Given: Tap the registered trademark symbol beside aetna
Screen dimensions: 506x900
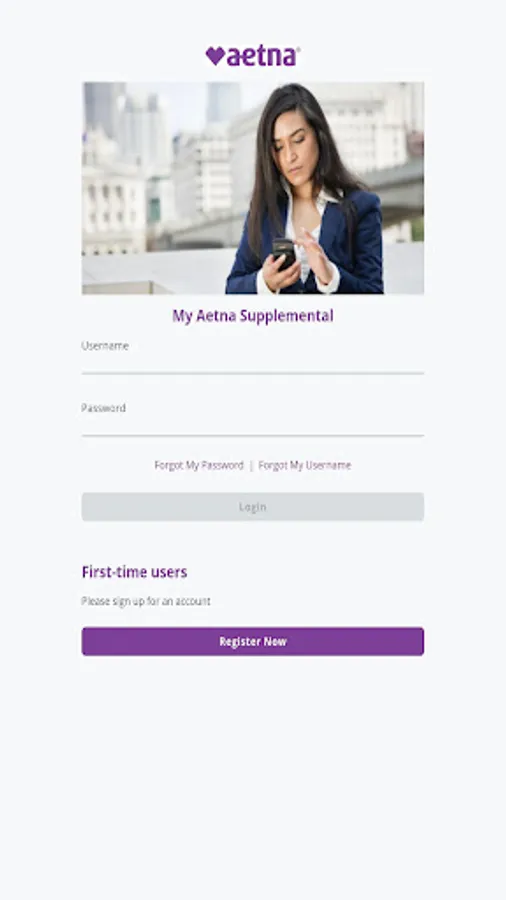Looking at the screenshot, I should point(298,49).
